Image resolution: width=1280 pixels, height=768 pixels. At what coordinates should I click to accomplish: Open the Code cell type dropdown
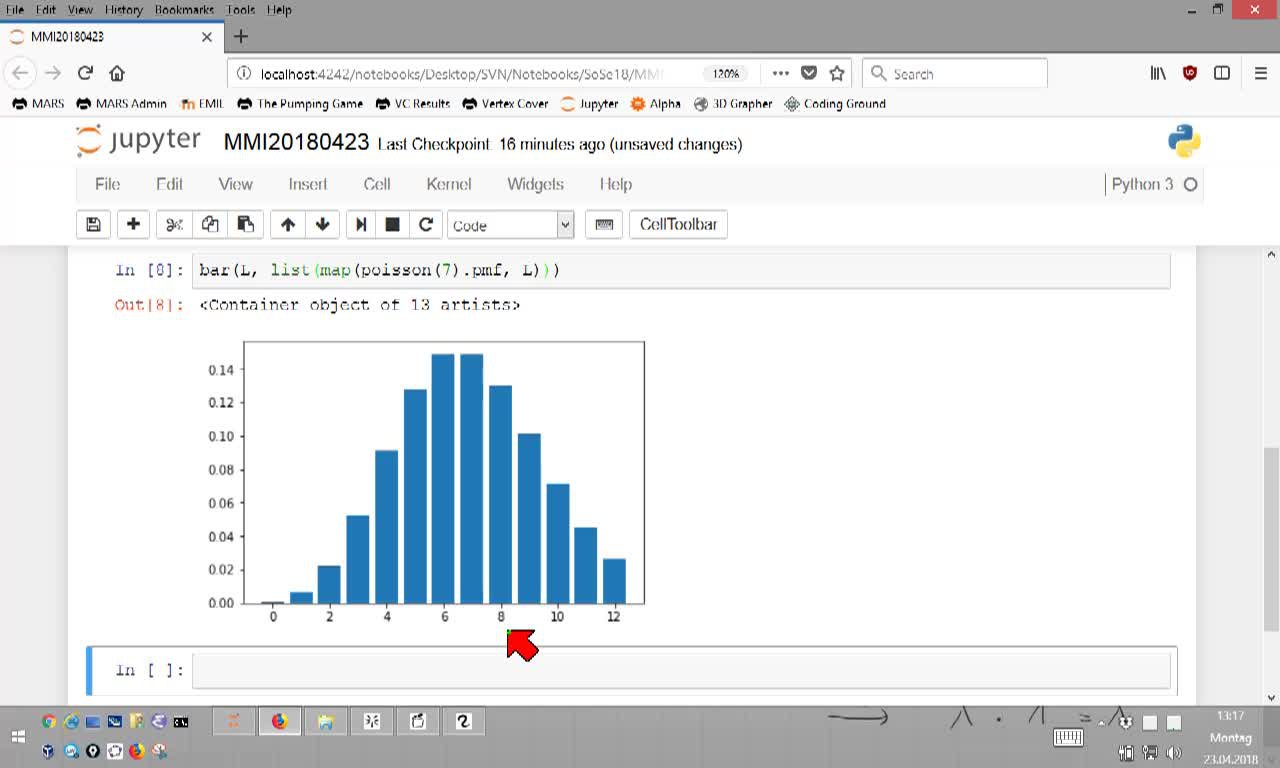510,225
